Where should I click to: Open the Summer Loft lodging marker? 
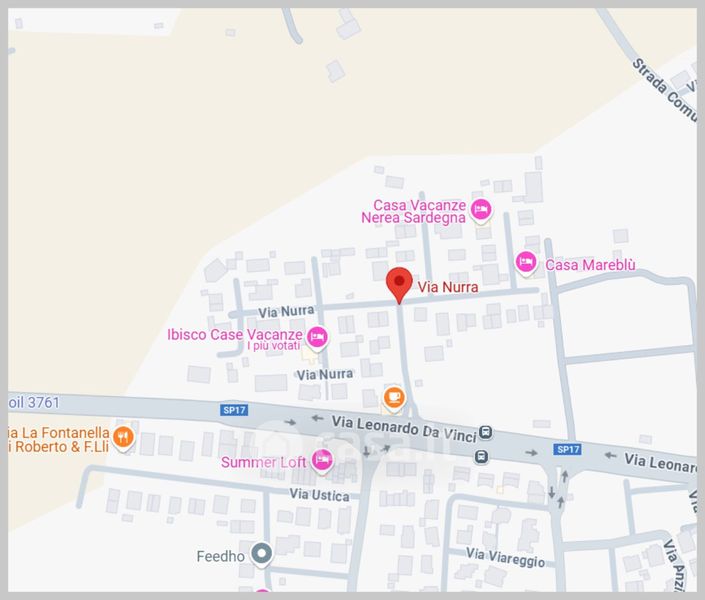tap(322, 461)
